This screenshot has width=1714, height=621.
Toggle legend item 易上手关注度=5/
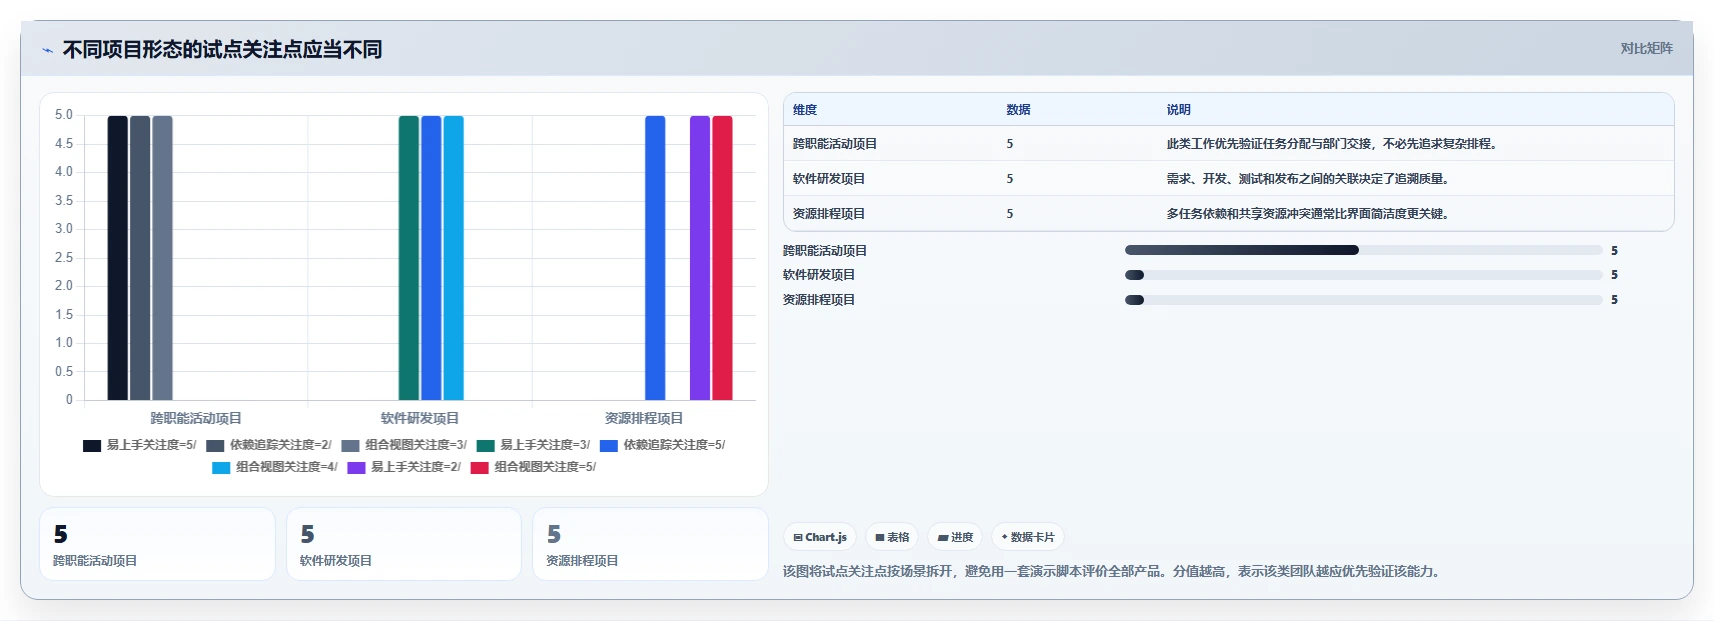pos(140,445)
